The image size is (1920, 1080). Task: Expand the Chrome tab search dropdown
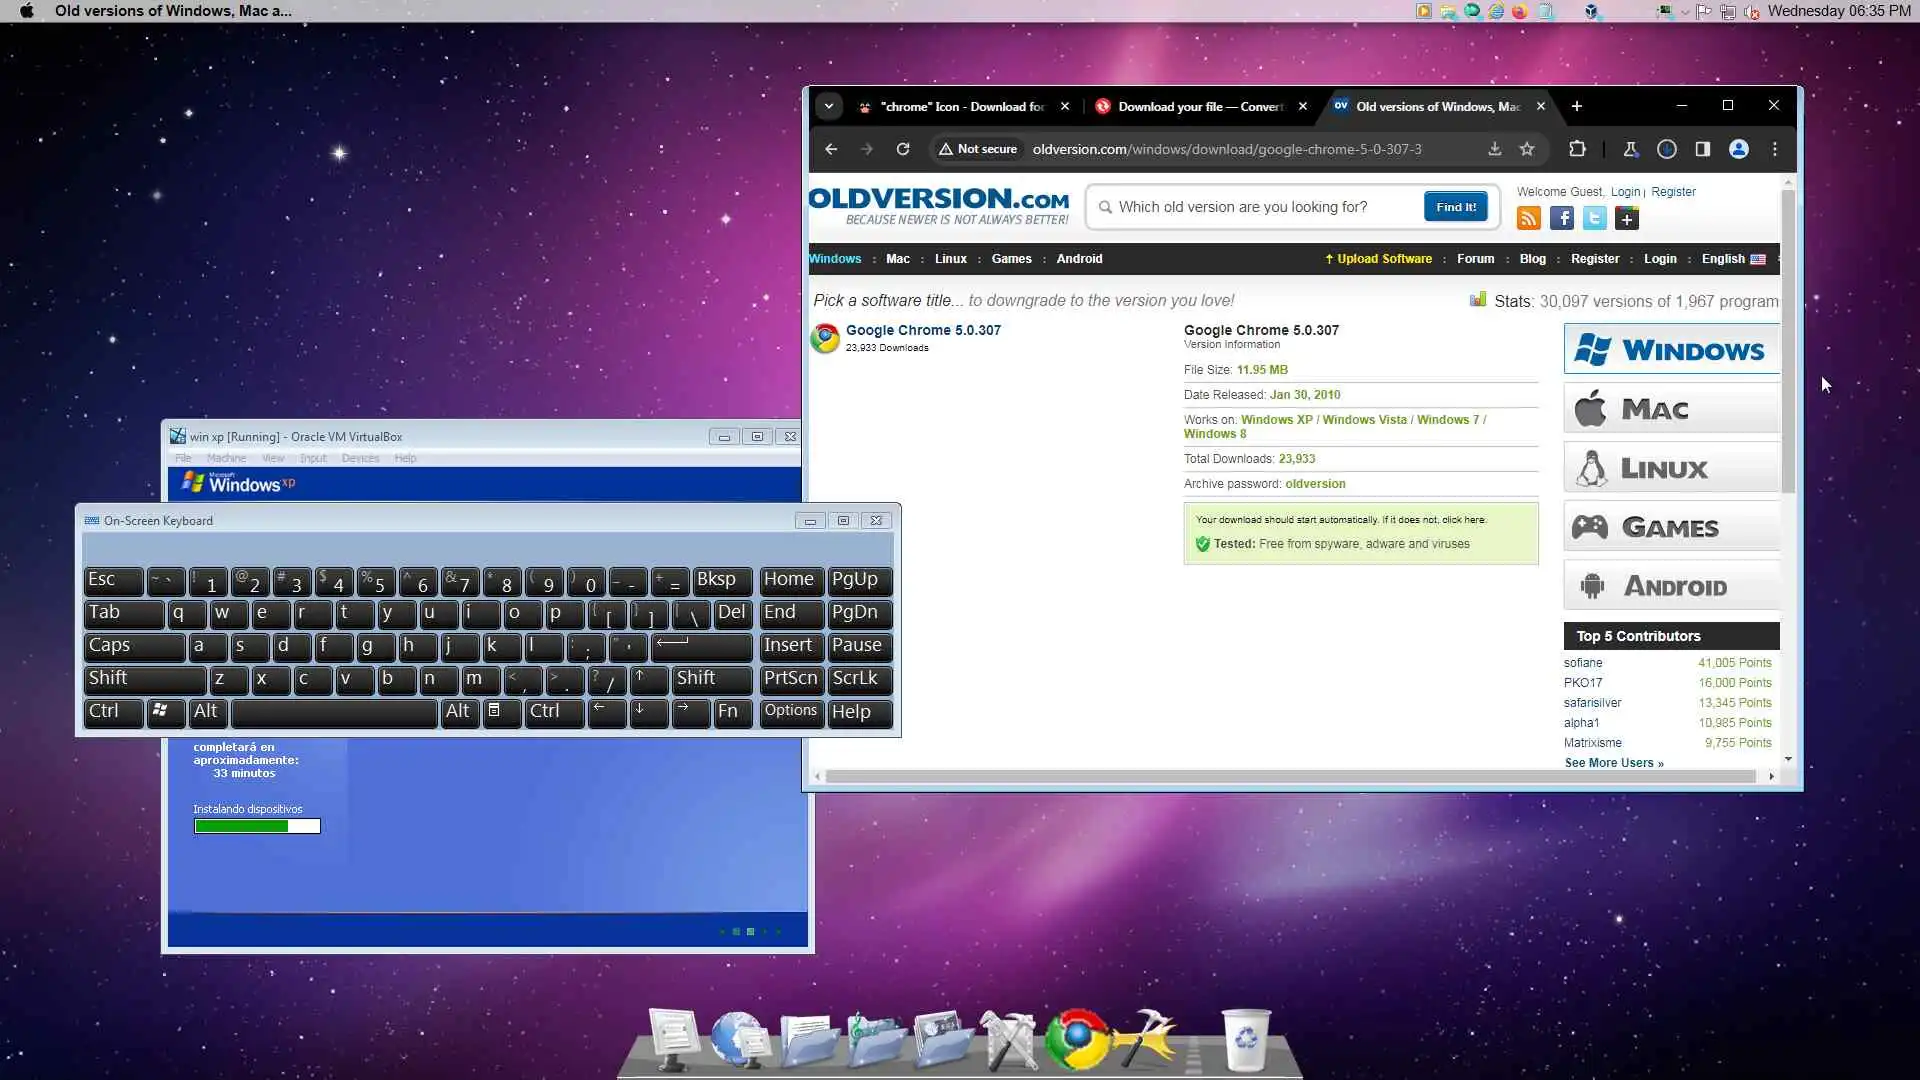829,106
